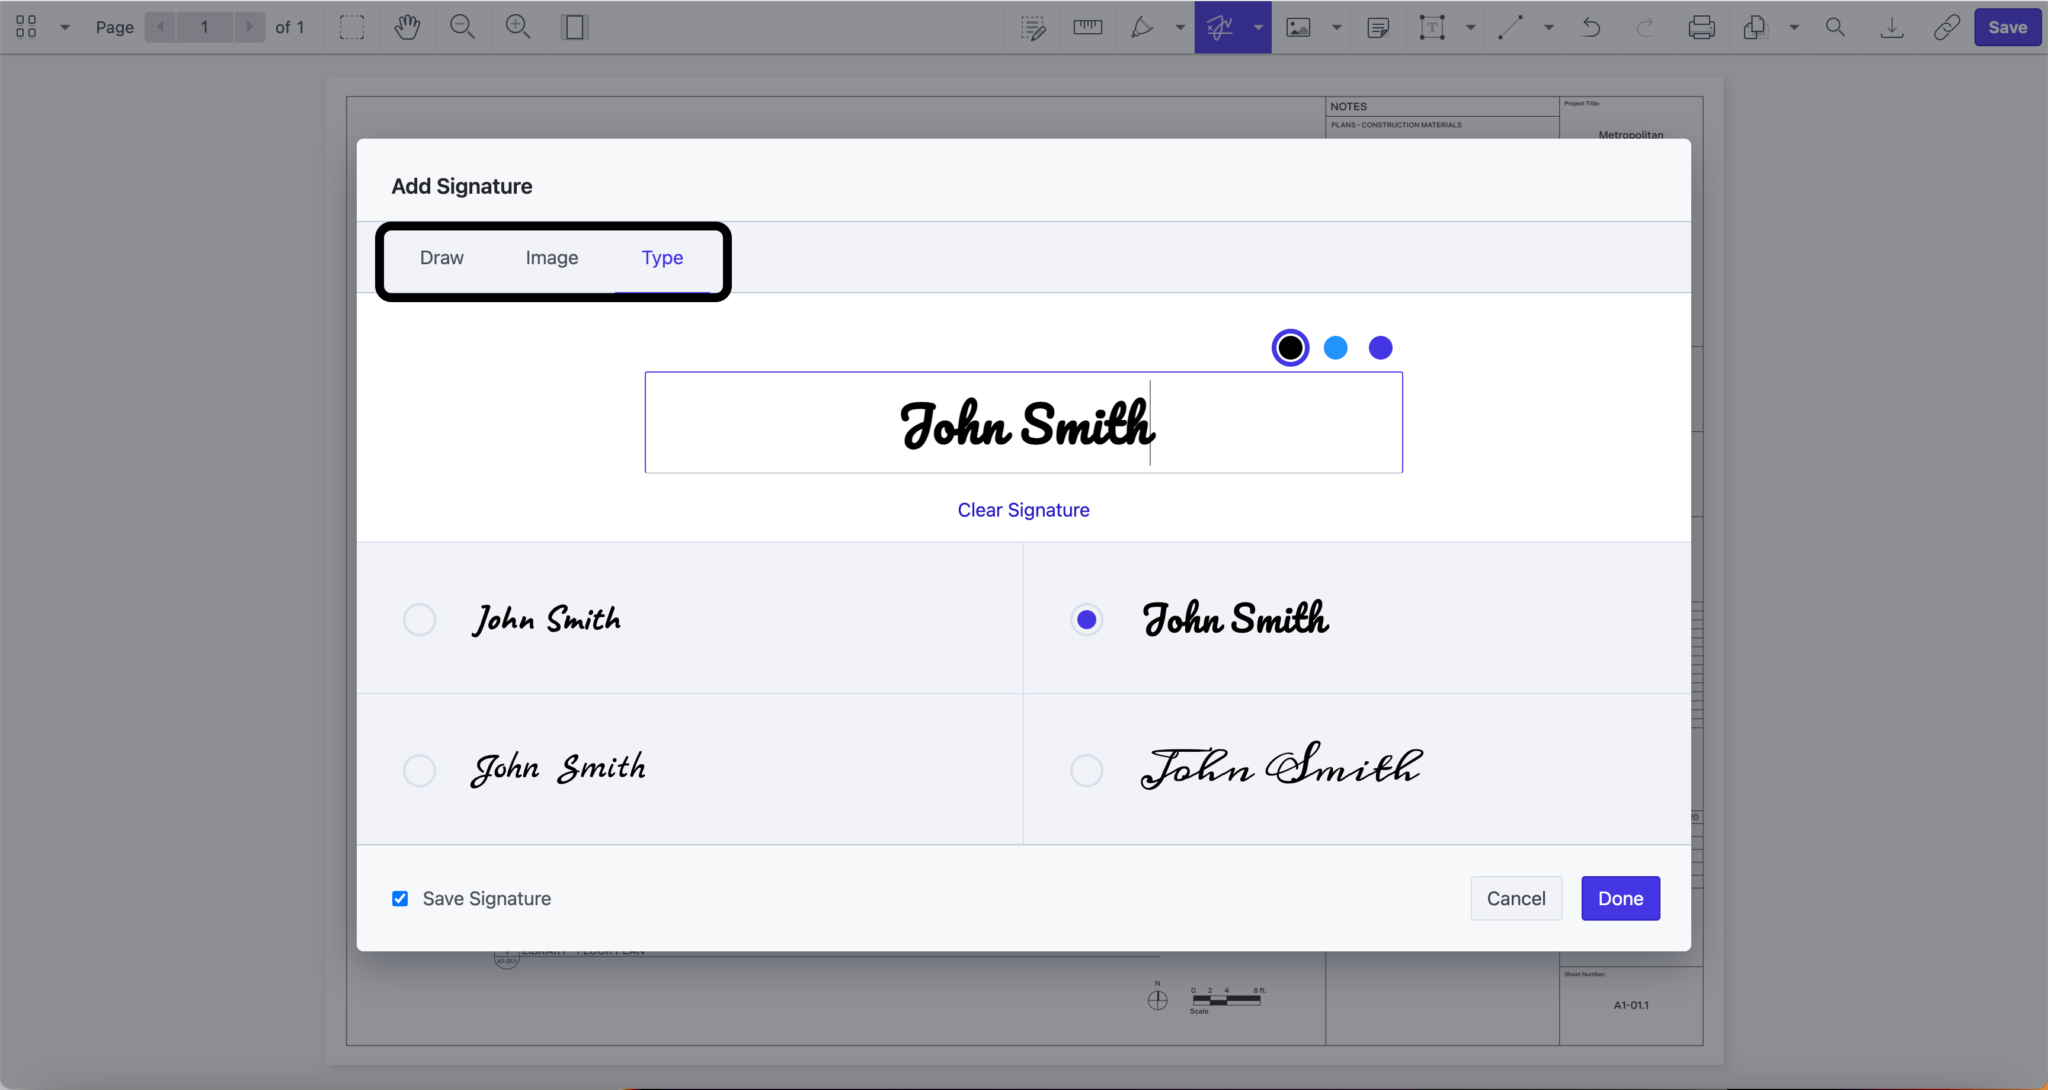
Task: Select the Hand pan tool
Action: point(407,27)
